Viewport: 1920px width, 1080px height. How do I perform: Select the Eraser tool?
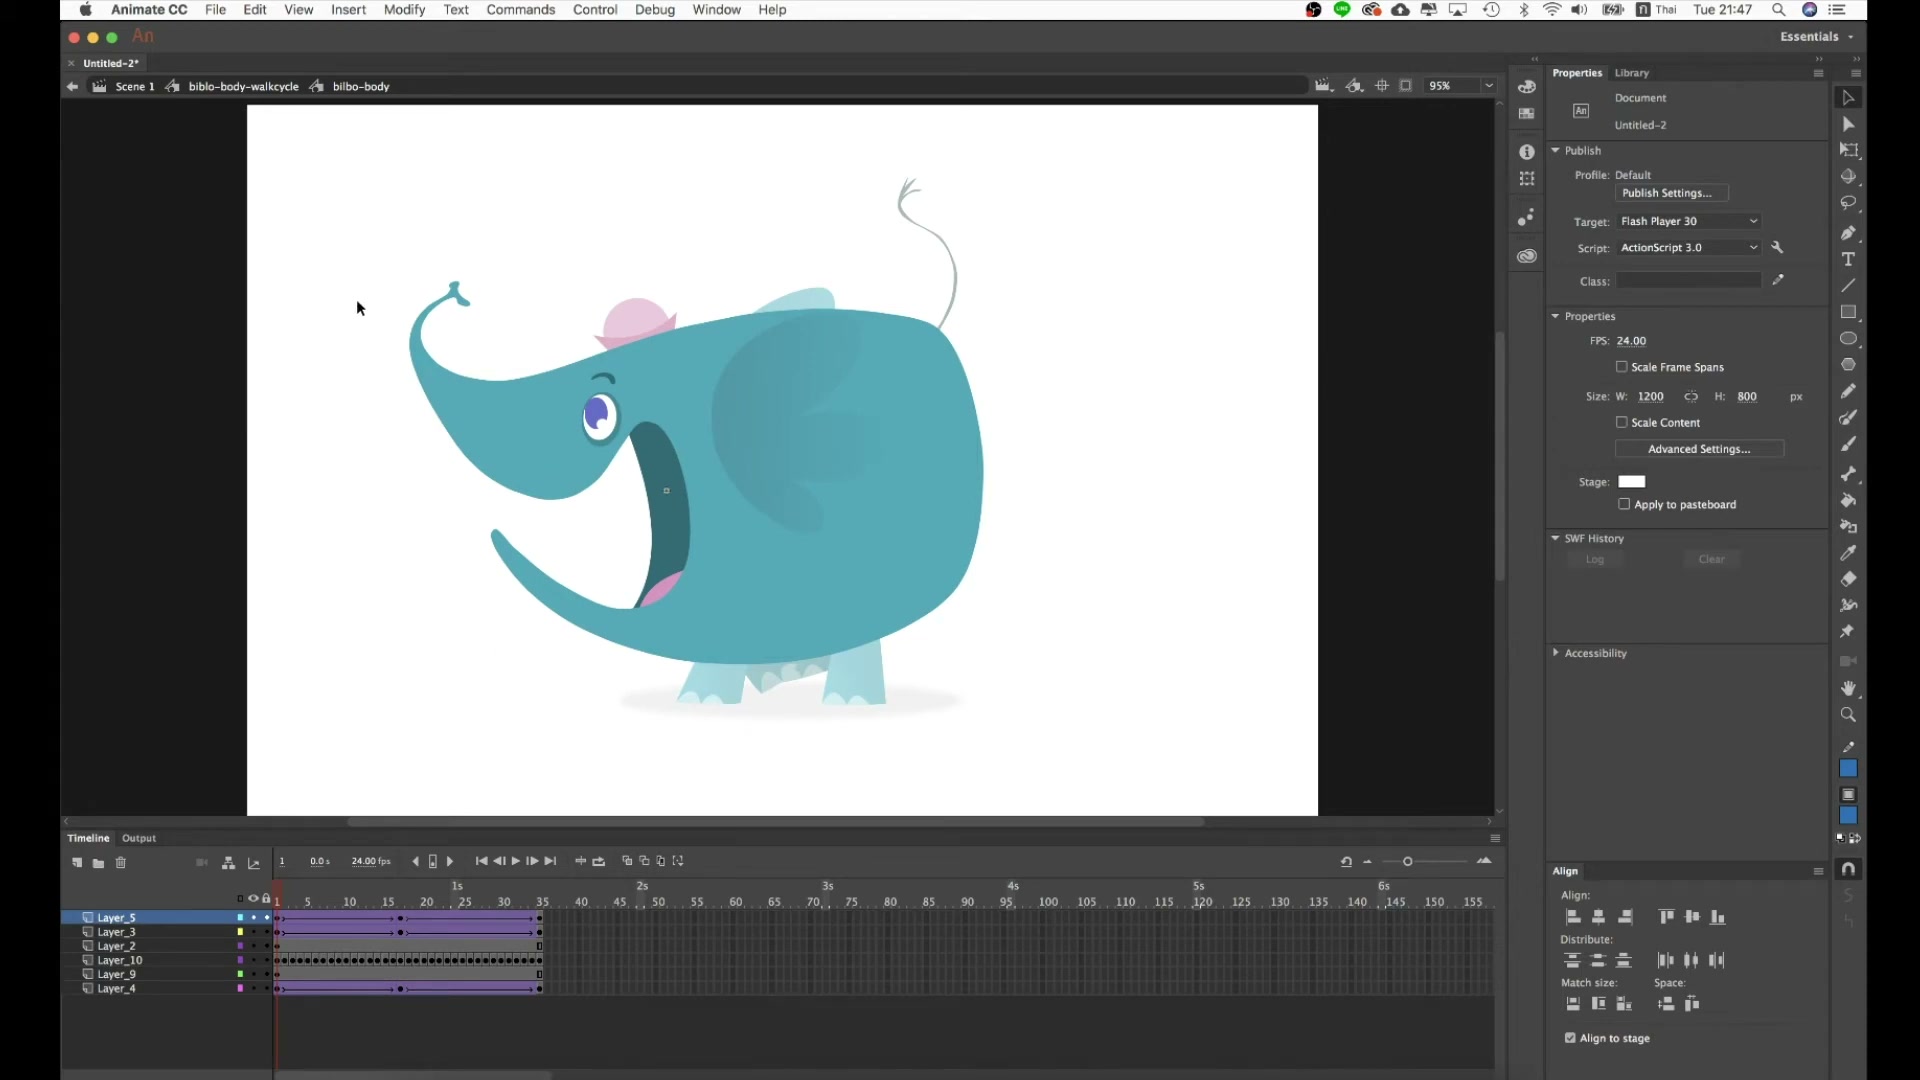coord(1848,579)
